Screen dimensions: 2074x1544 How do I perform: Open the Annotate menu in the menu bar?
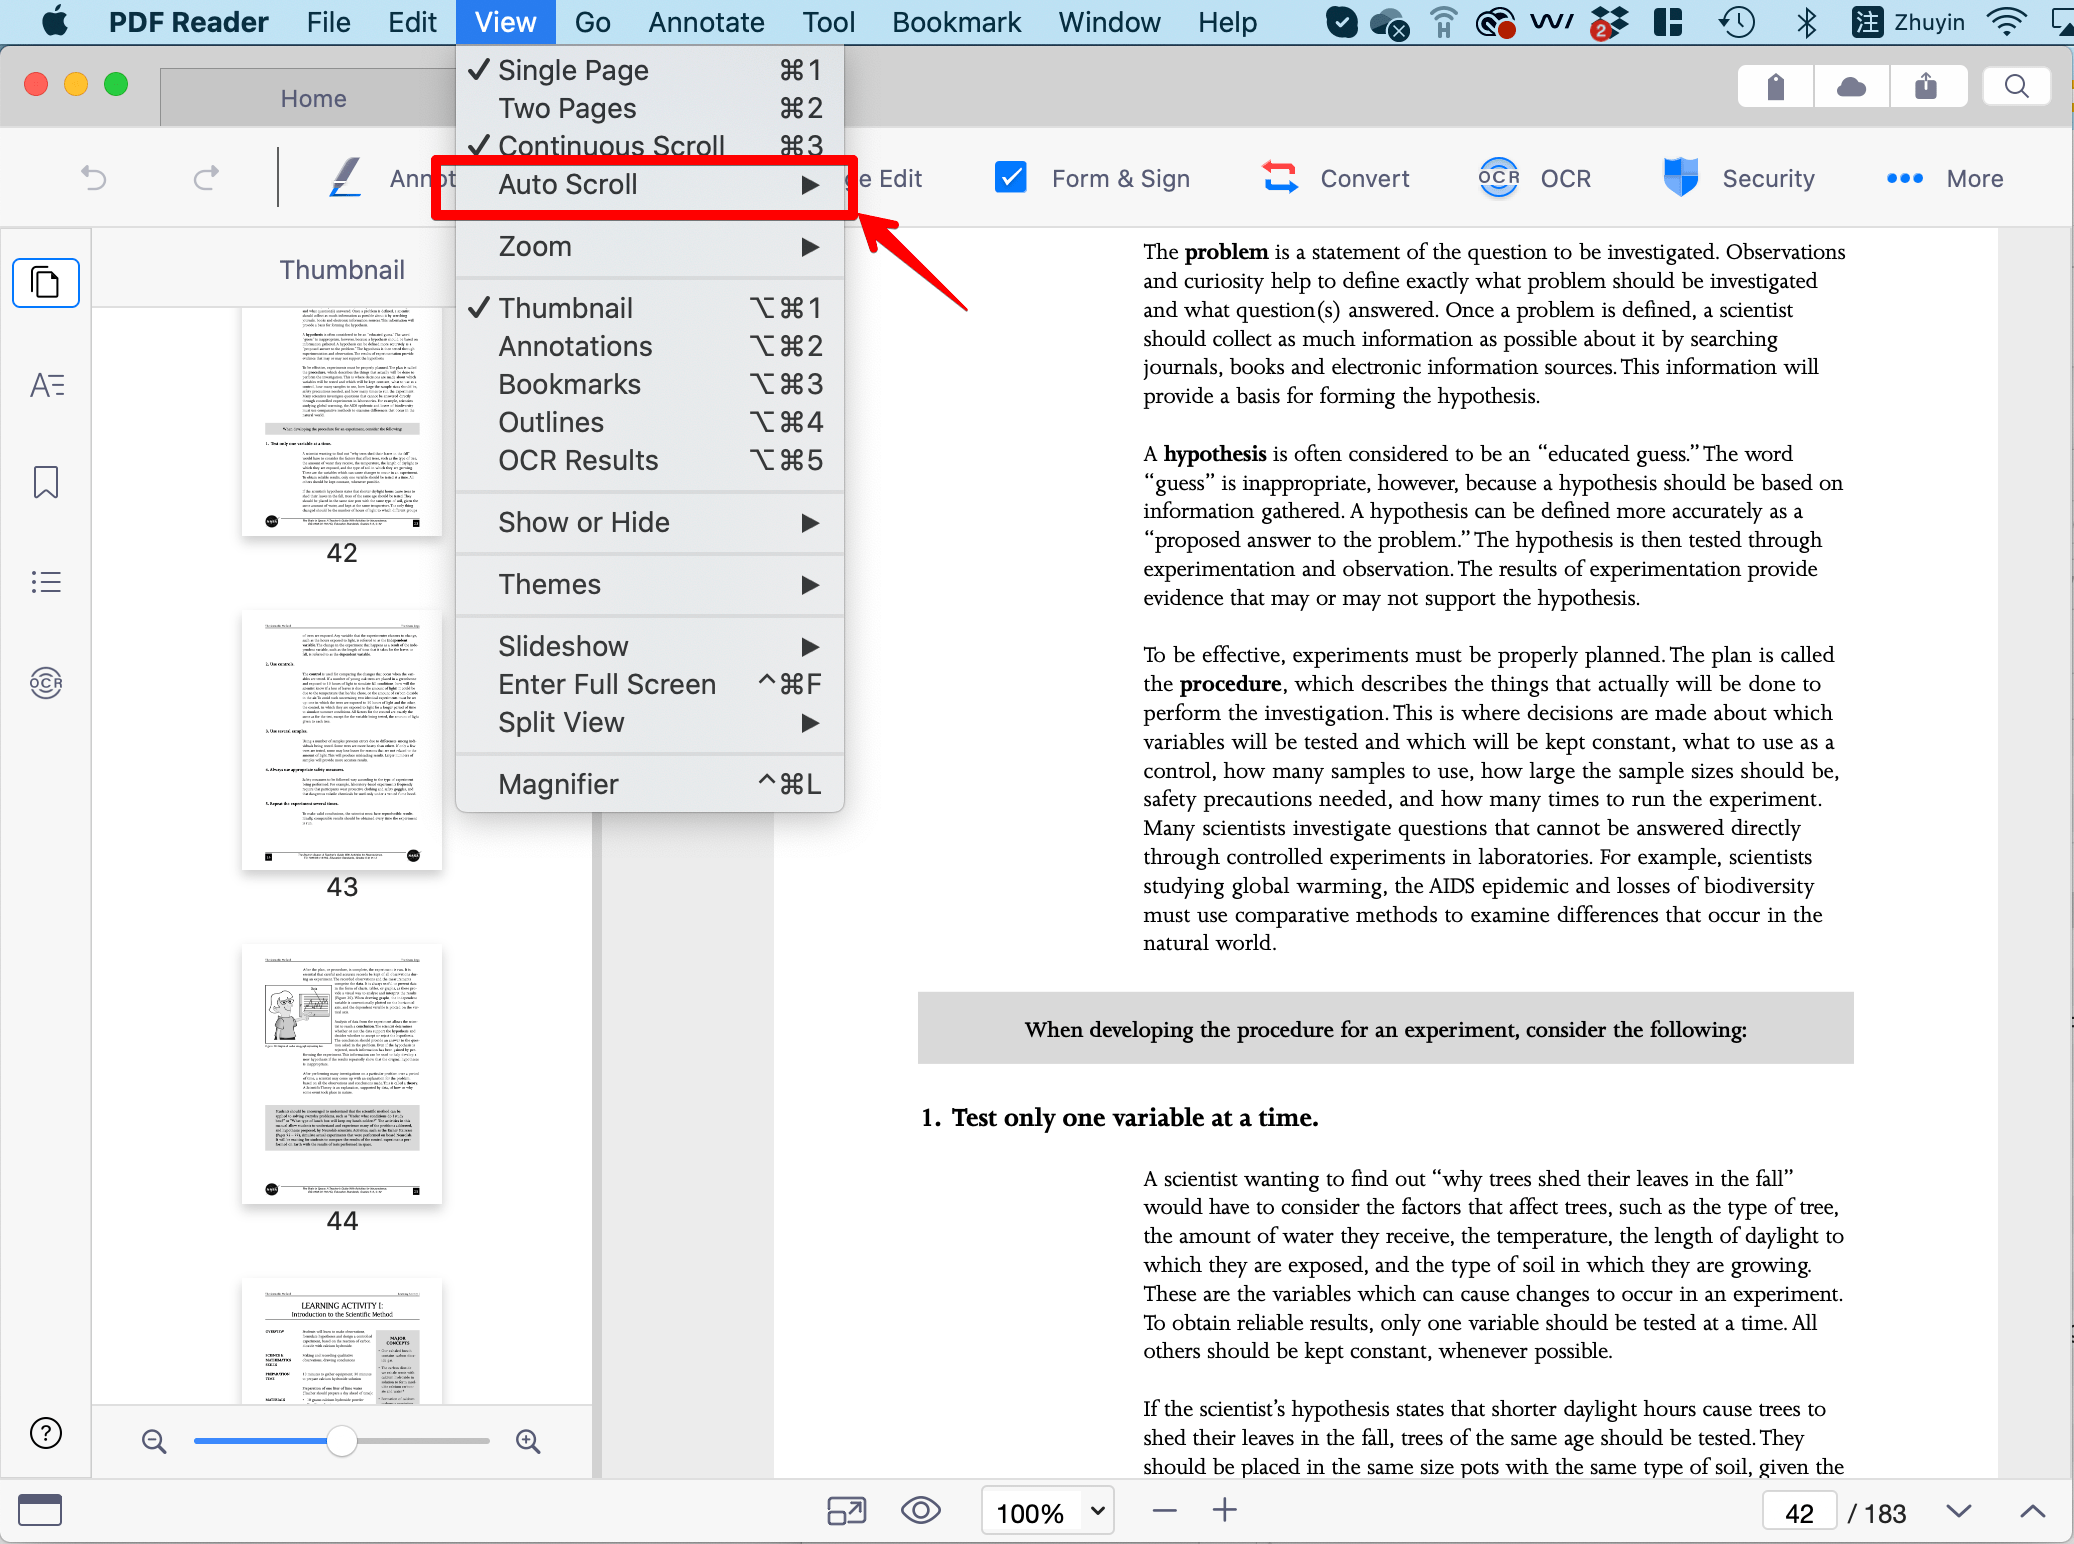click(x=706, y=22)
